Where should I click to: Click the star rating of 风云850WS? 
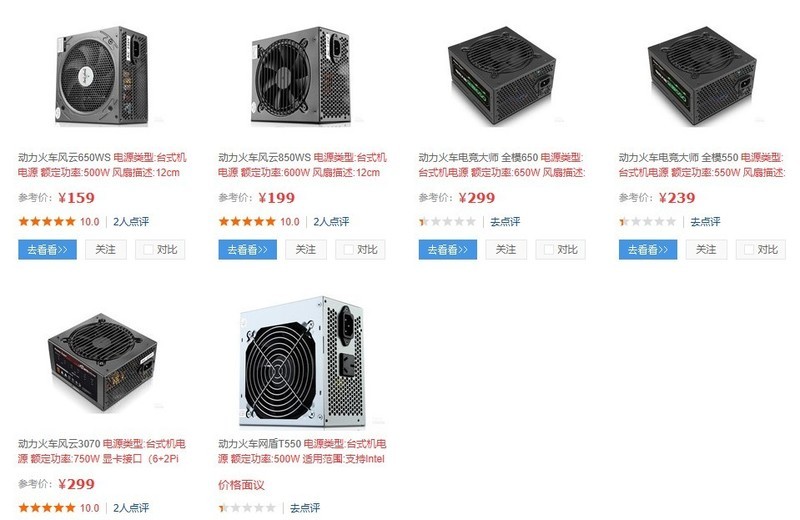pyautogui.click(x=247, y=221)
